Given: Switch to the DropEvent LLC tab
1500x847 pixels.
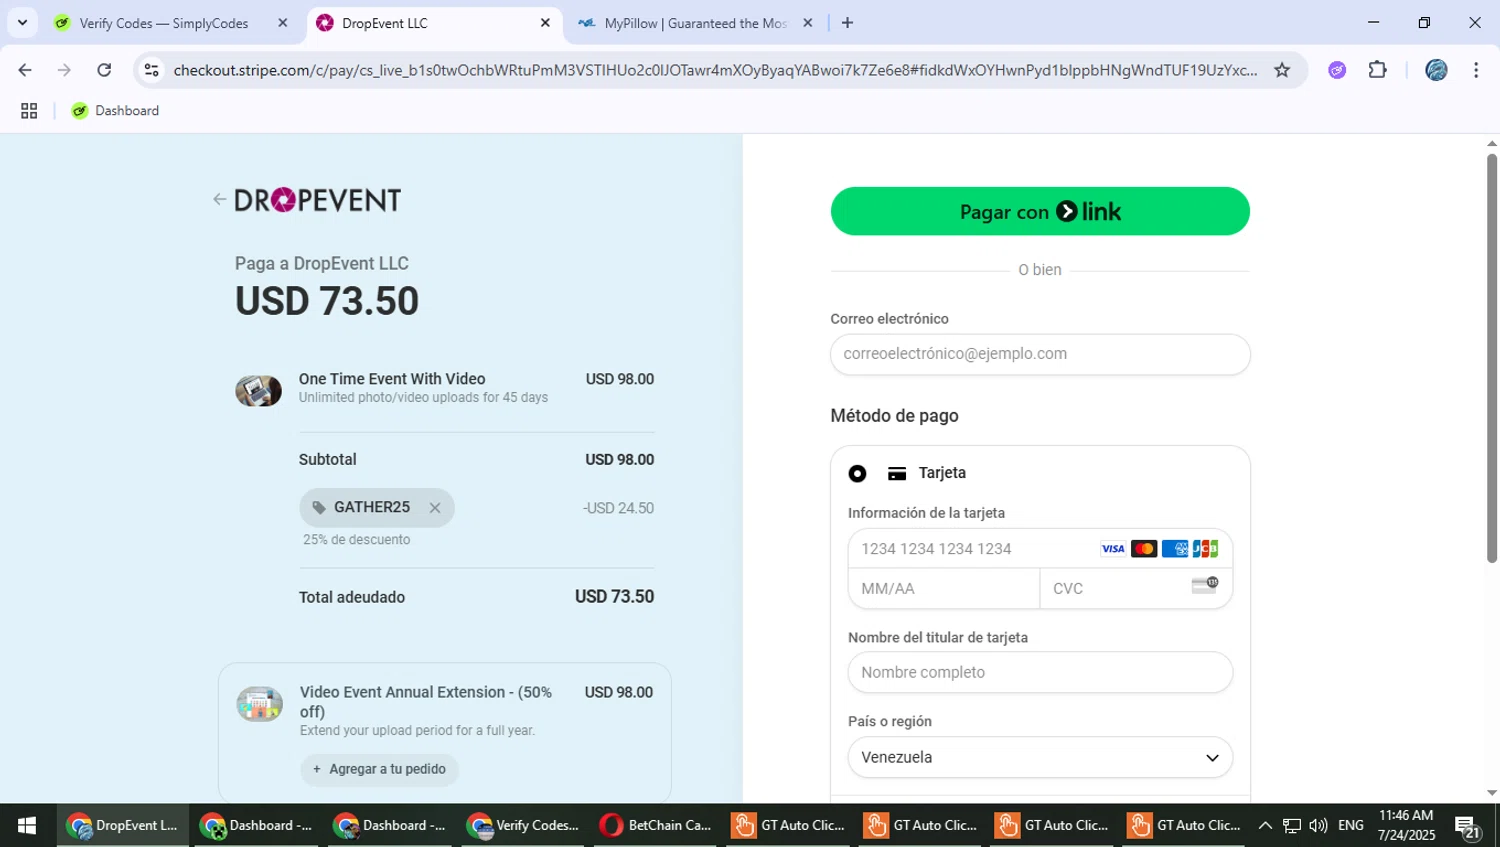Looking at the screenshot, I should point(432,23).
